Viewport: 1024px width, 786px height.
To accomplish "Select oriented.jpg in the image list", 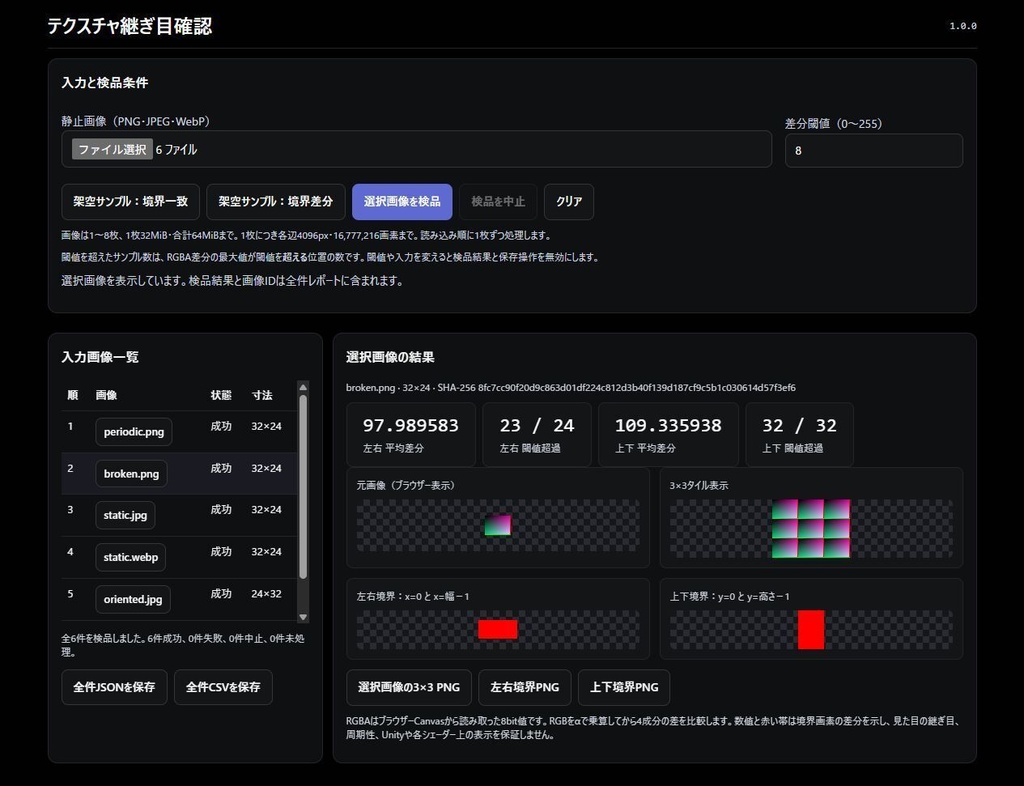I will 133,599.
